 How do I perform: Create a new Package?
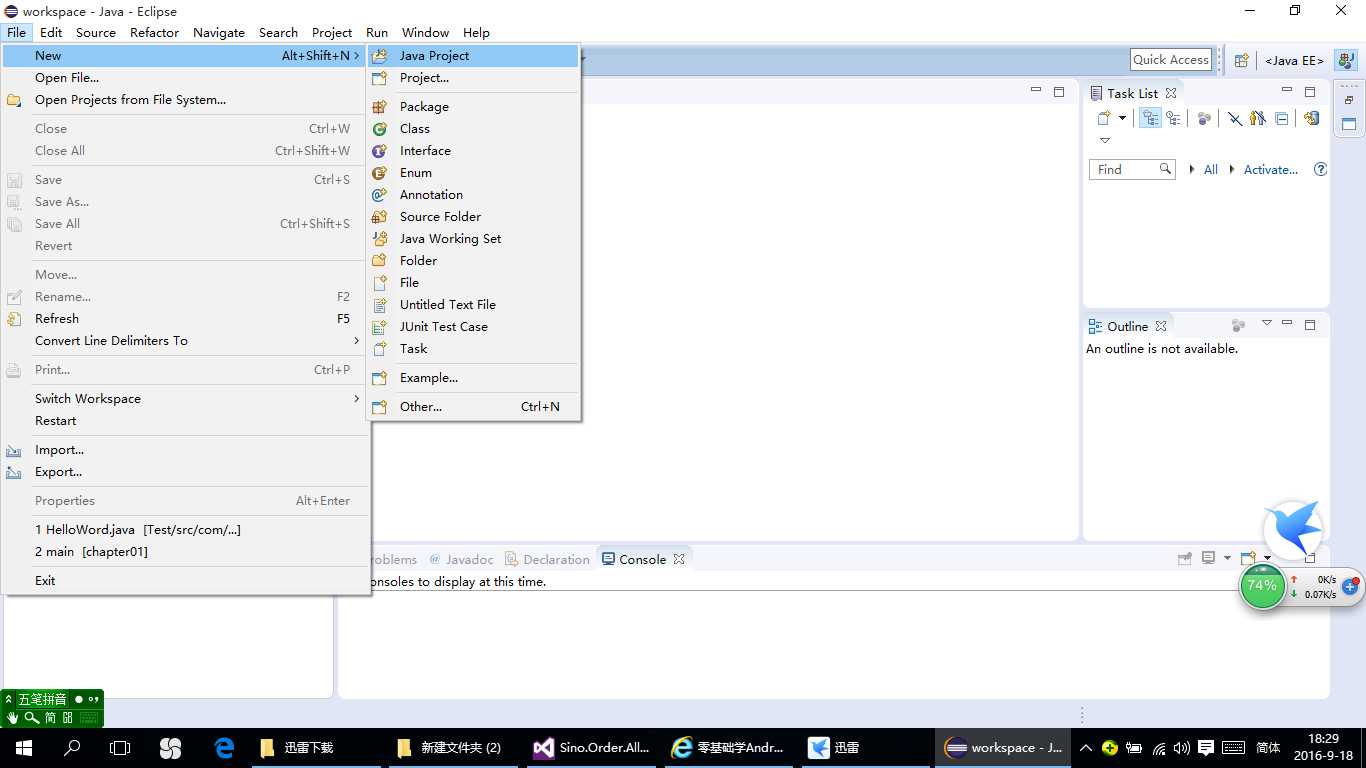coord(473,107)
